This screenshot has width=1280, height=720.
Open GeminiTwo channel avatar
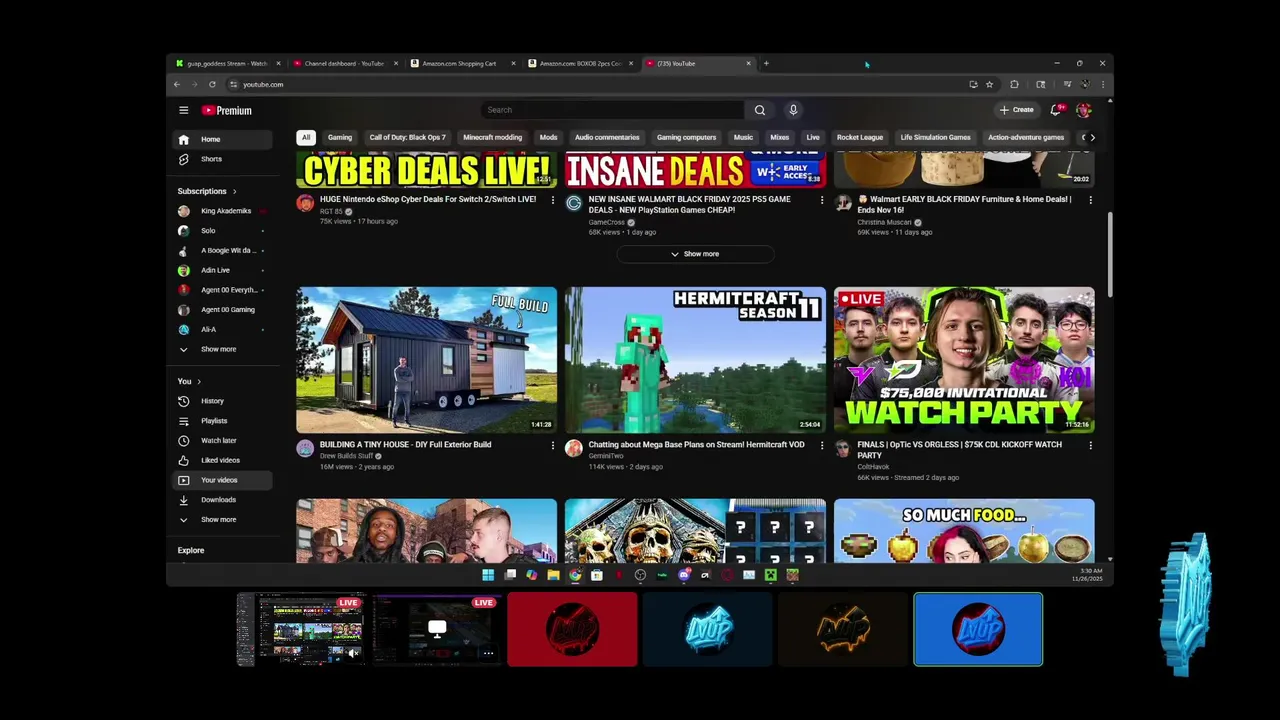pos(573,448)
